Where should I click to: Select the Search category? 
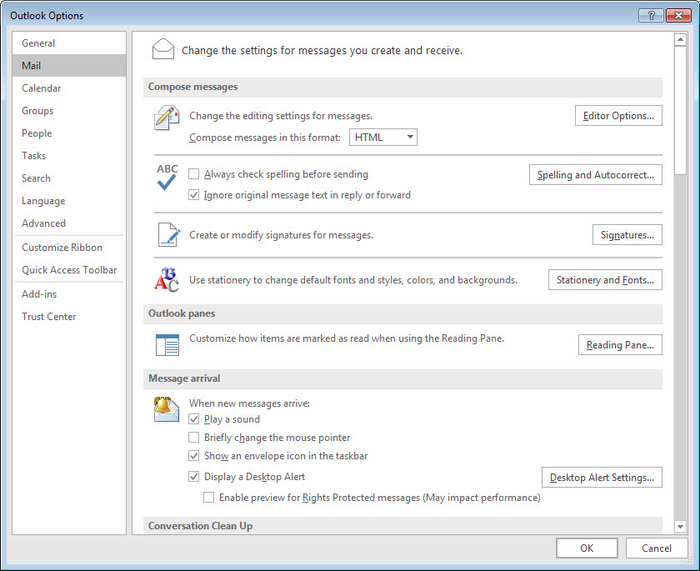click(69, 178)
